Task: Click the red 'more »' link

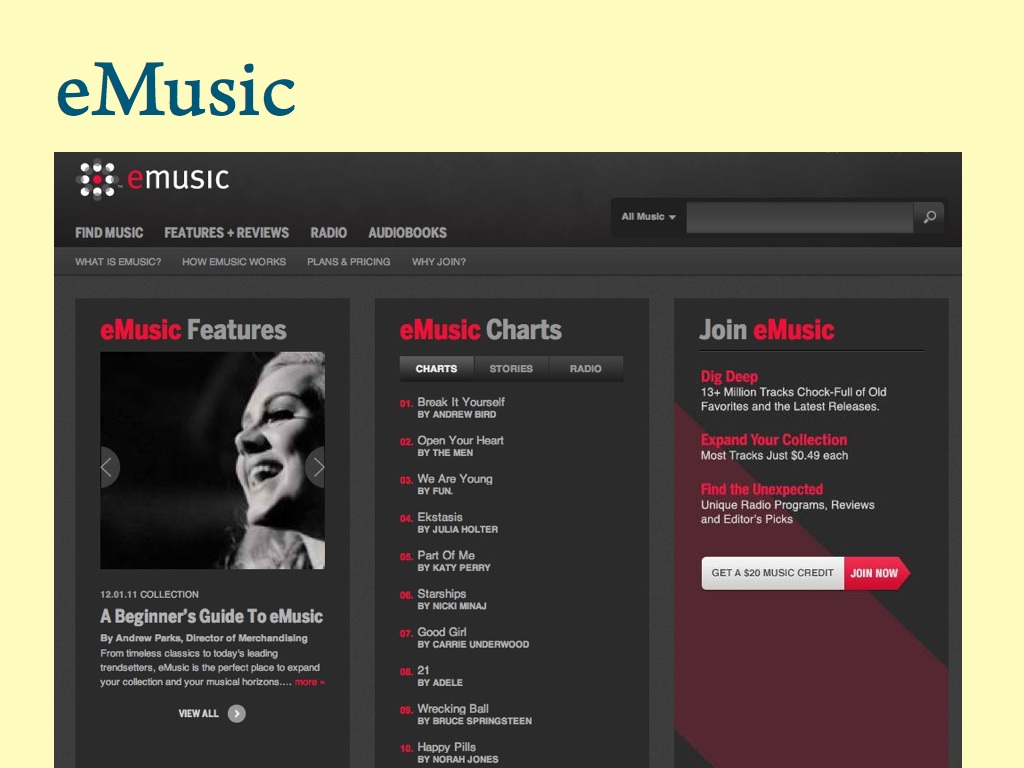Action: 310,682
